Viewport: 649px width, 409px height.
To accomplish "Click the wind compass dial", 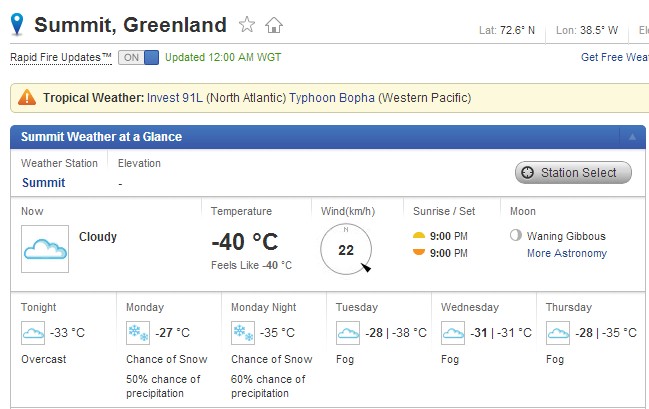I will [346, 249].
